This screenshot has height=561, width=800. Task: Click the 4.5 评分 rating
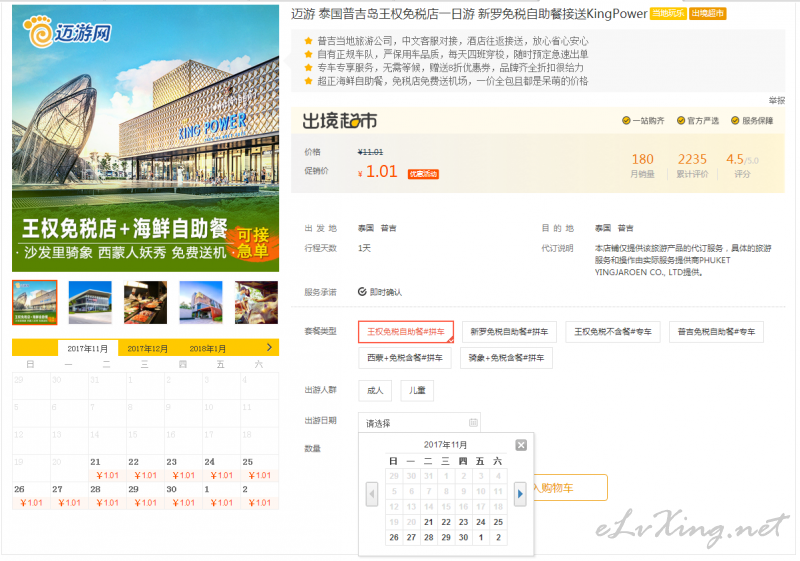click(742, 165)
